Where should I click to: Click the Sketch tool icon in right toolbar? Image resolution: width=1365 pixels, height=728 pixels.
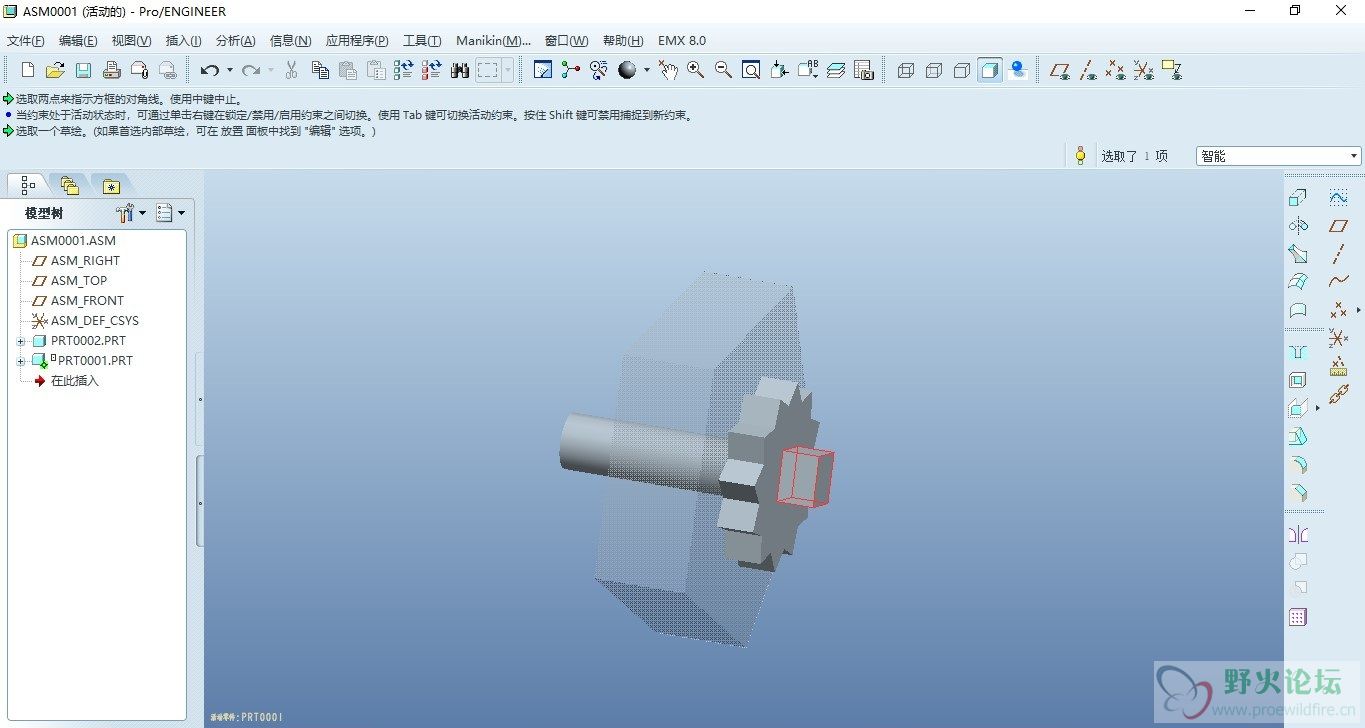[1339, 198]
